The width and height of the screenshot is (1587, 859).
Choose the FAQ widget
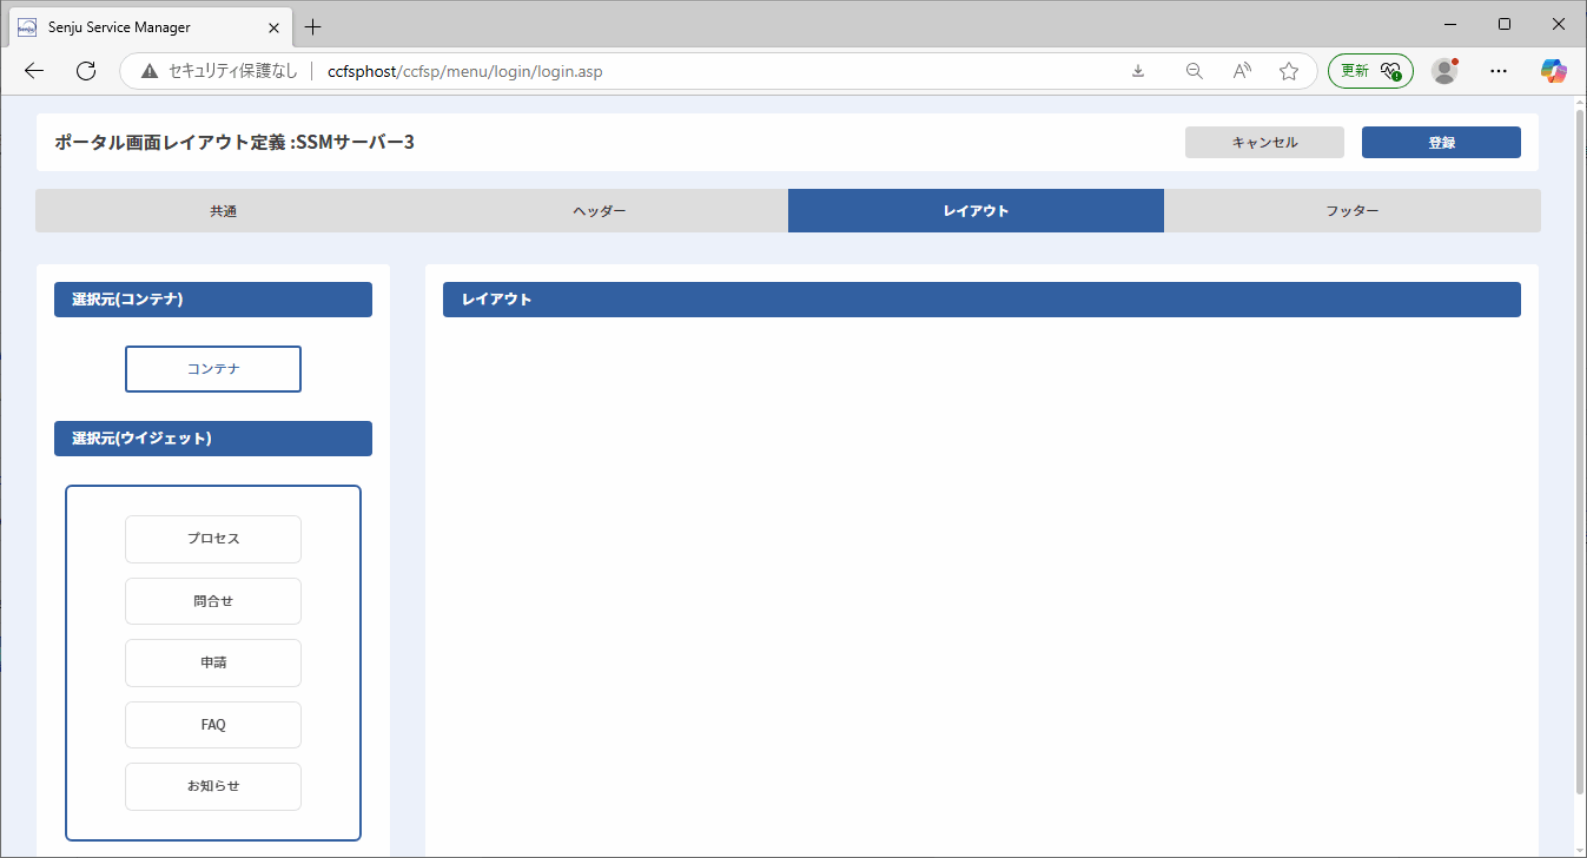pyautogui.click(x=213, y=725)
